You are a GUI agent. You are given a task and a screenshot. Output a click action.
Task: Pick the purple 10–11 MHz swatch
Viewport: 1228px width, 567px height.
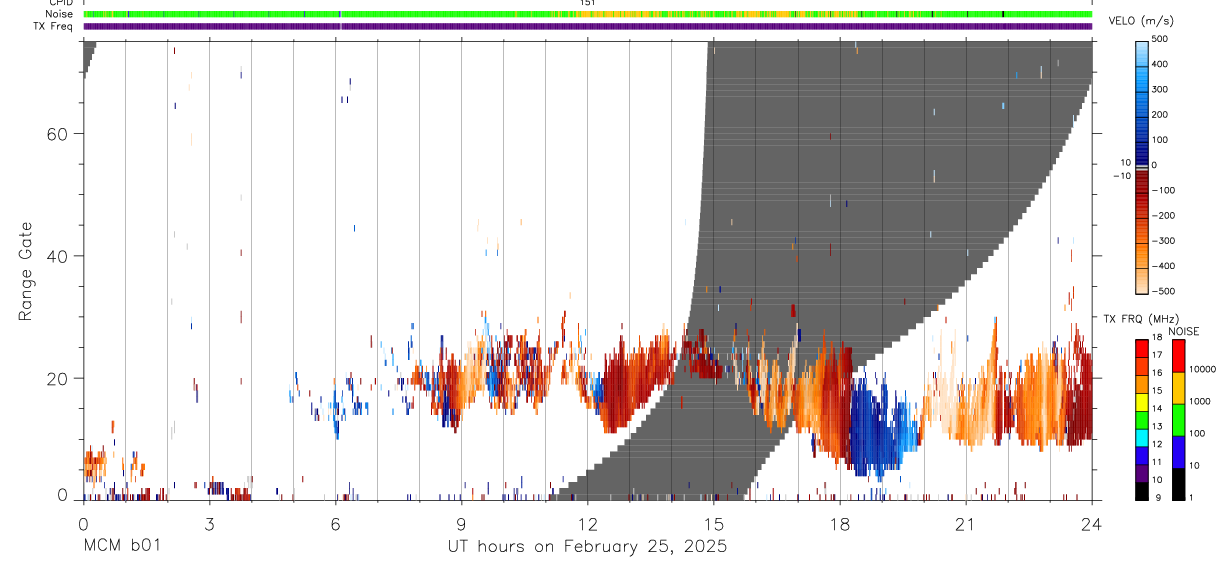pyautogui.click(x=1141, y=473)
